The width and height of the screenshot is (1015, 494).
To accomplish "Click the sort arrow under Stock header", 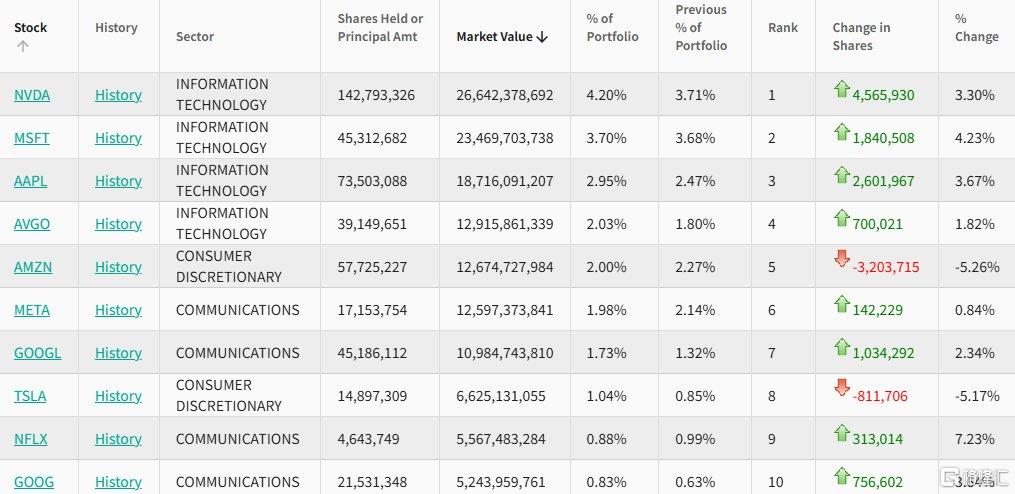I will pos(23,46).
